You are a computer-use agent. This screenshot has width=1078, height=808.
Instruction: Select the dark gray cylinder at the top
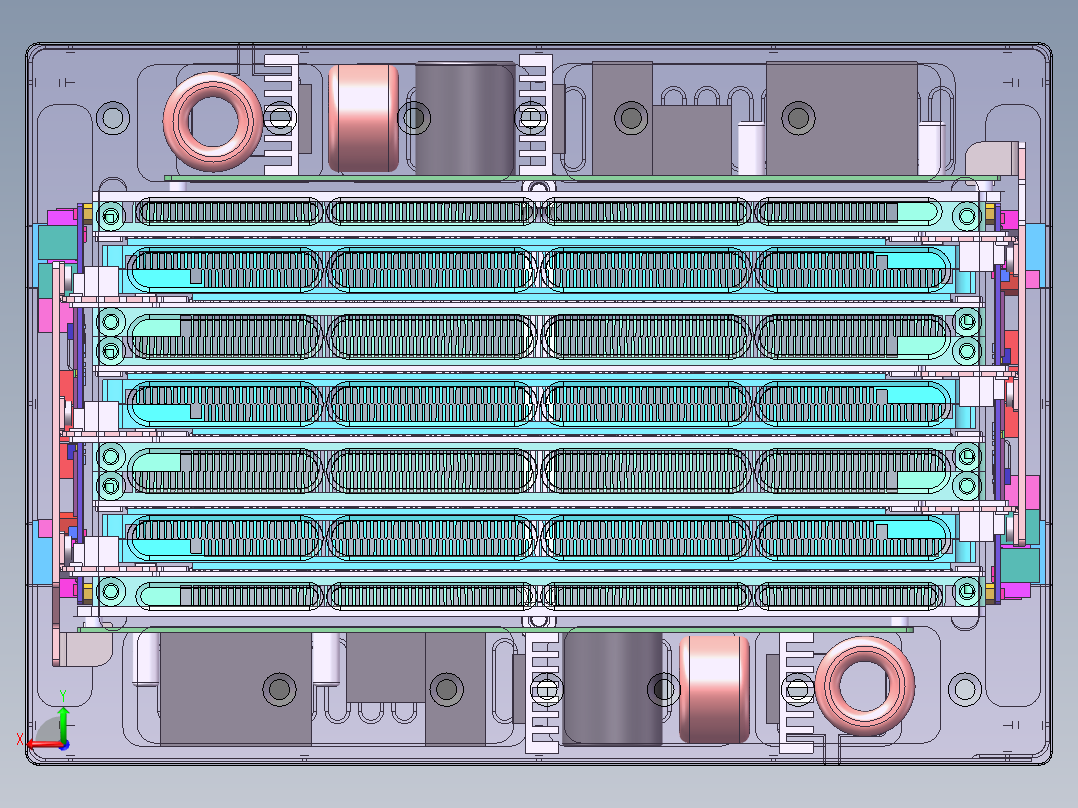click(x=465, y=118)
